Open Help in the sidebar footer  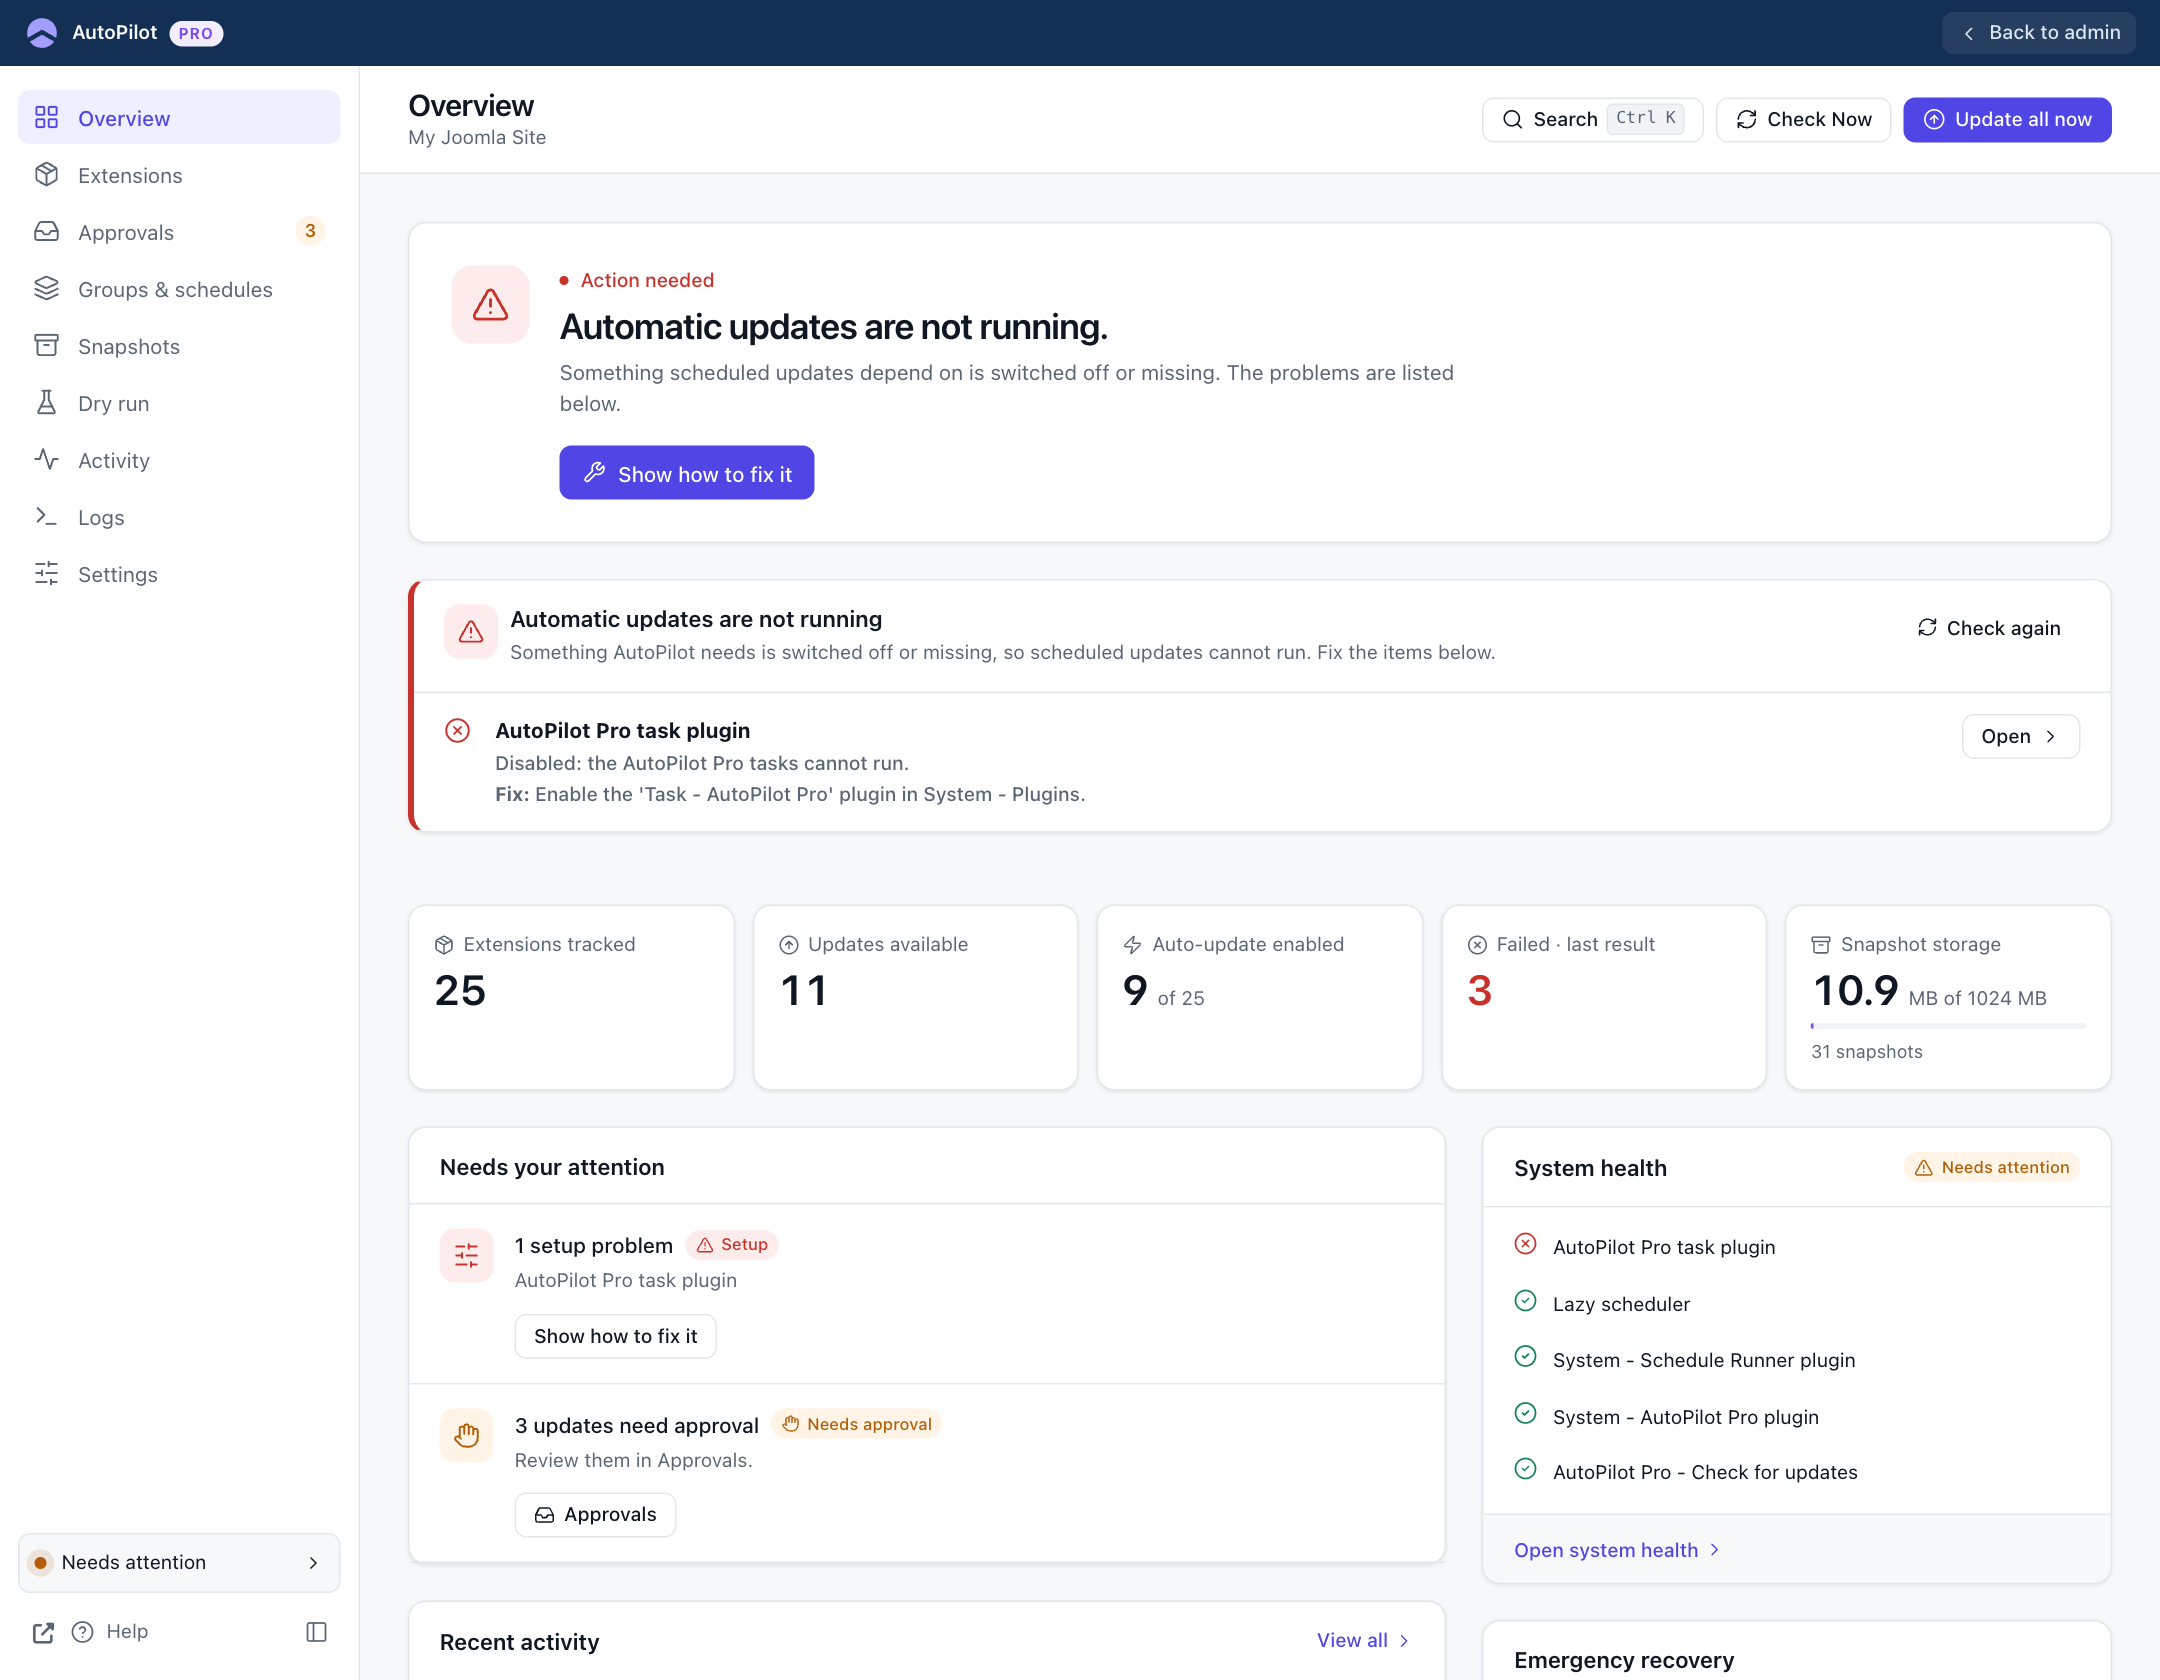[x=111, y=1632]
